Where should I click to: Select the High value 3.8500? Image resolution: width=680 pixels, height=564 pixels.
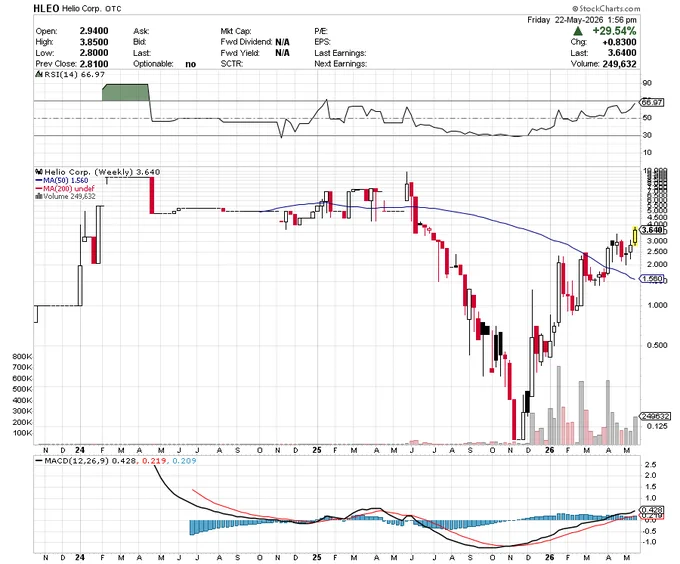[x=94, y=42]
